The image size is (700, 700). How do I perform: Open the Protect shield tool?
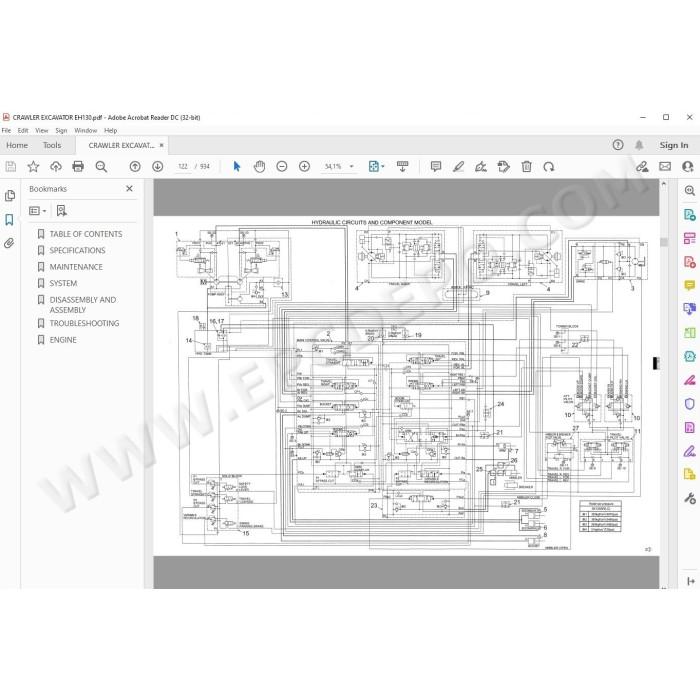tap(689, 404)
